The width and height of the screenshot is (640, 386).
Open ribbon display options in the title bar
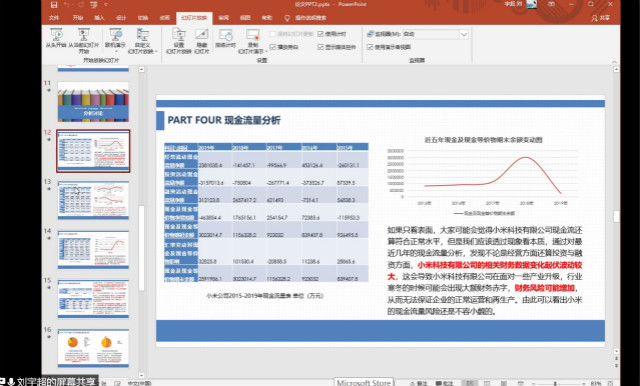[x=552, y=4]
